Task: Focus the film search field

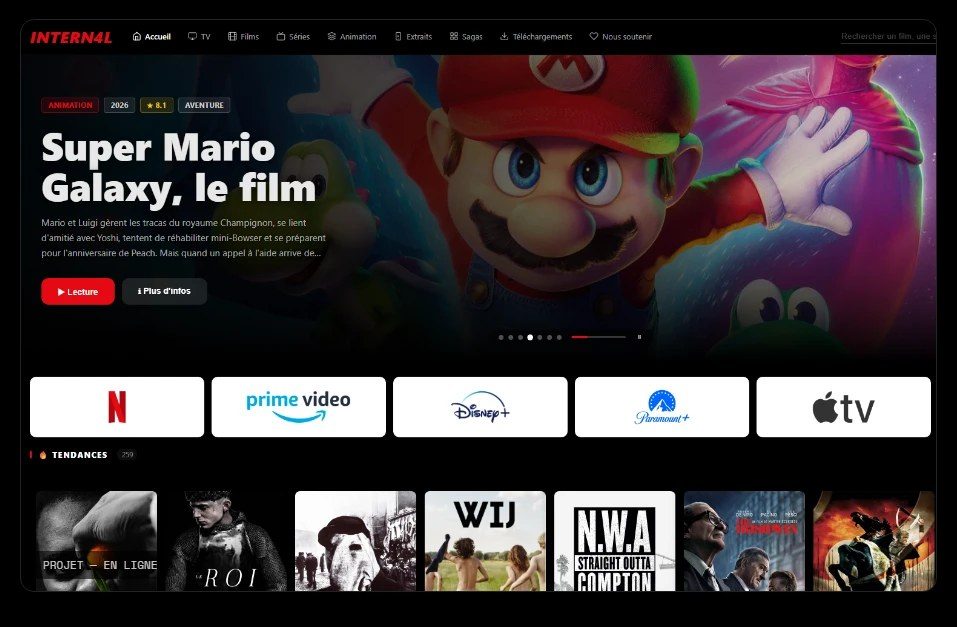Action: click(887, 37)
